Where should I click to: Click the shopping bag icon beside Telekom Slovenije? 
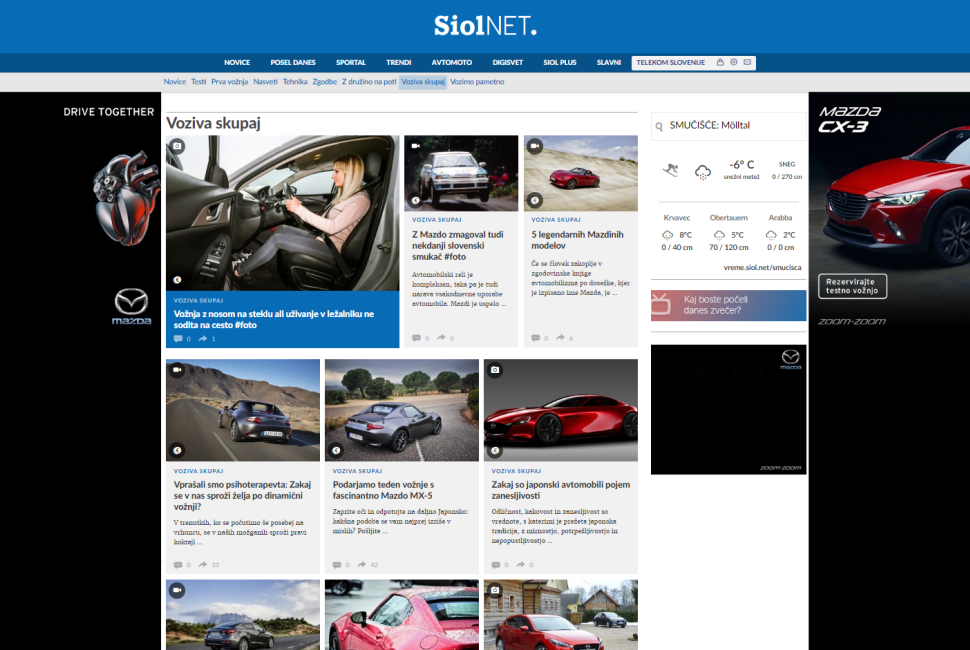point(720,62)
